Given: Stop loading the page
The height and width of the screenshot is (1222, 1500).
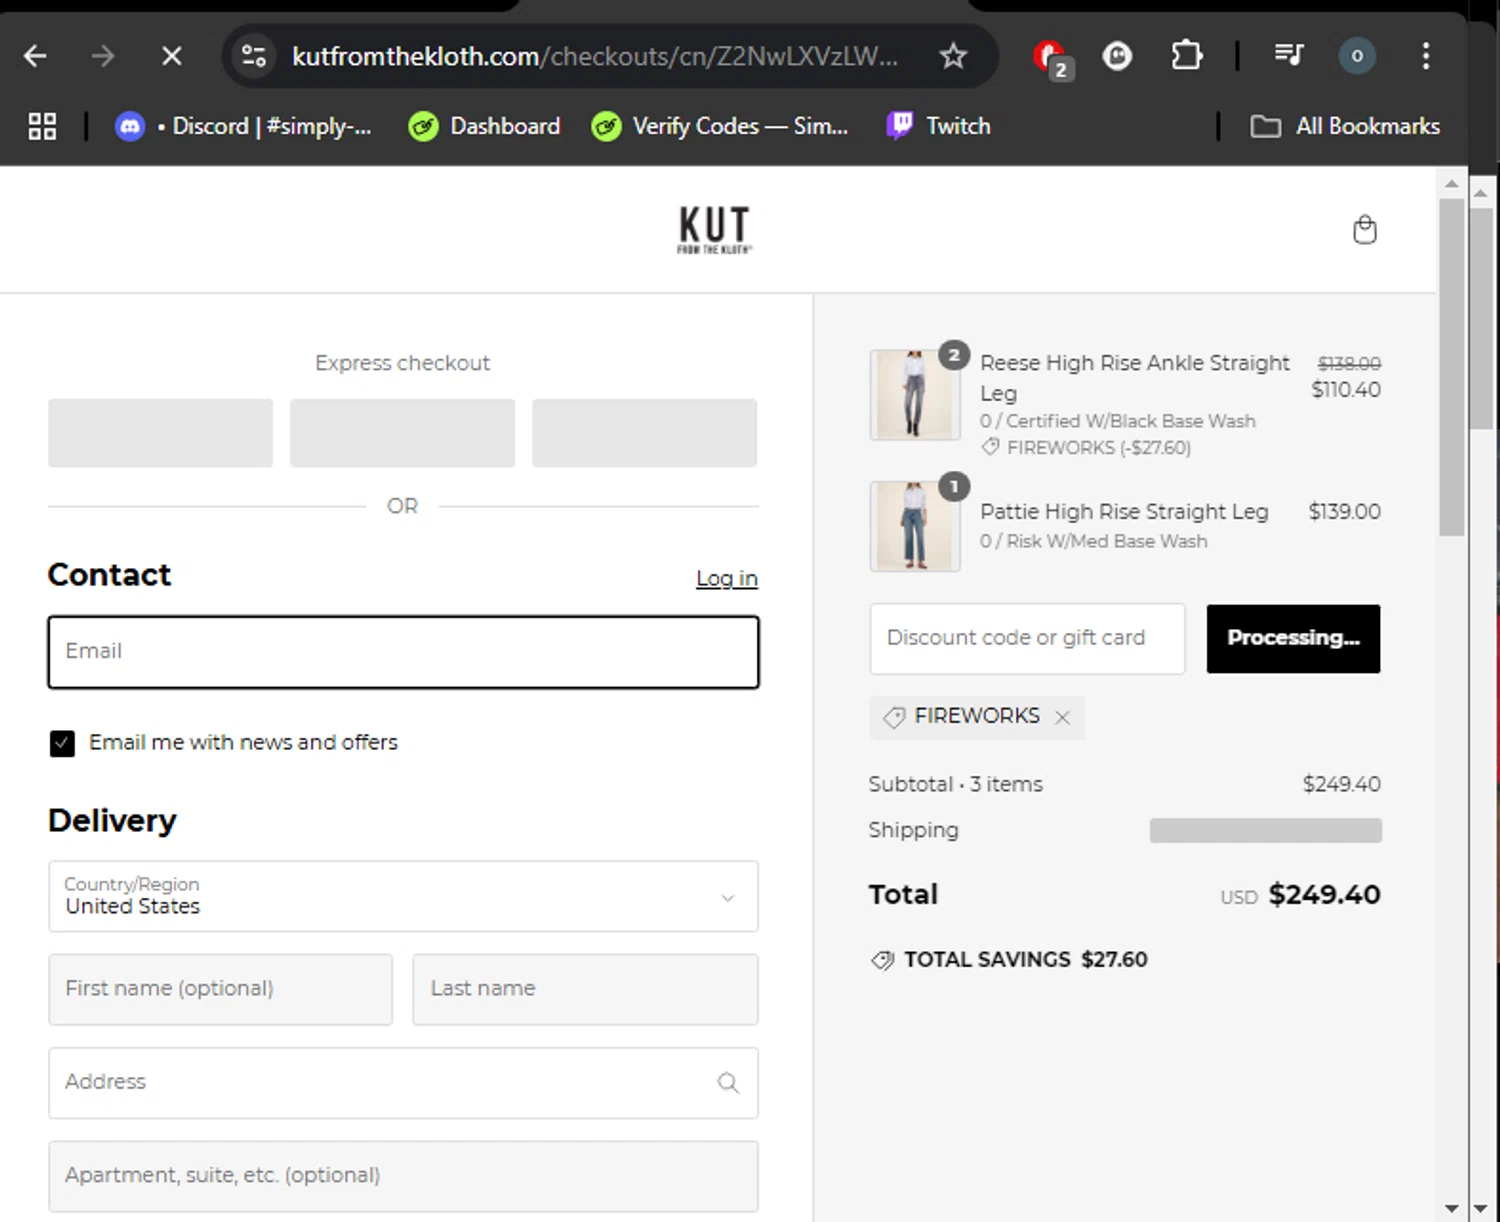Looking at the screenshot, I should click(x=172, y=56).
